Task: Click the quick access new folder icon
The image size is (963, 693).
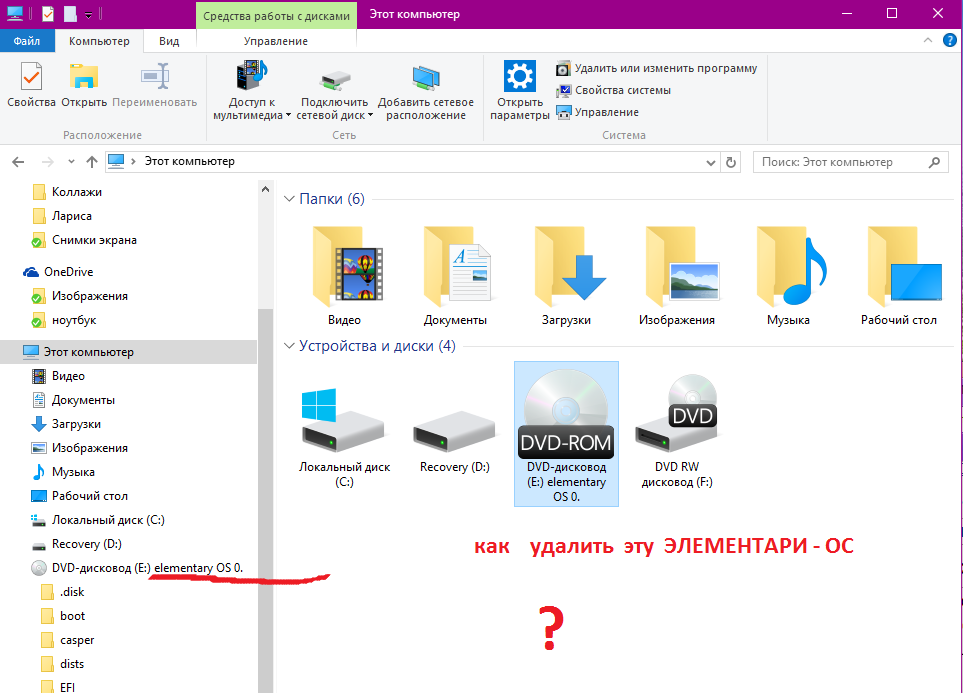Action: [70, 14]
